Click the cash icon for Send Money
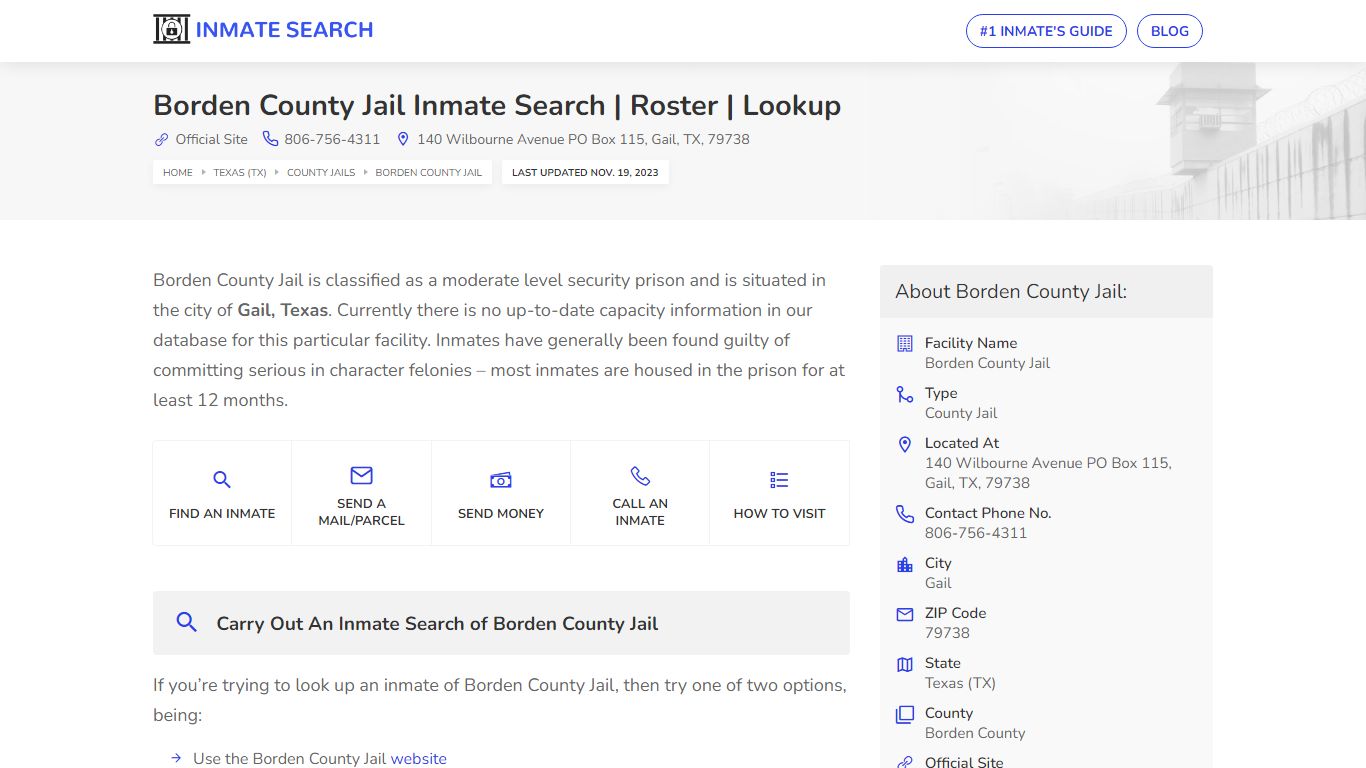 (x=501, y=480)
